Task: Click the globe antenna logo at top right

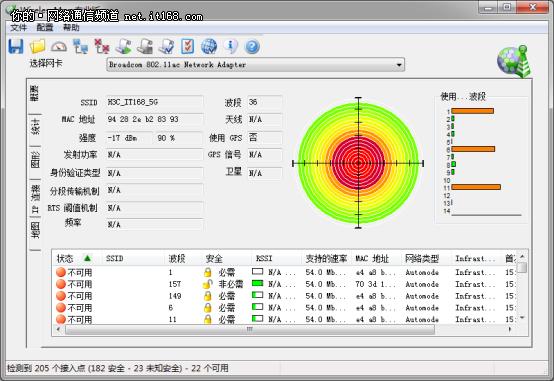Action: (x=514, y=61)
